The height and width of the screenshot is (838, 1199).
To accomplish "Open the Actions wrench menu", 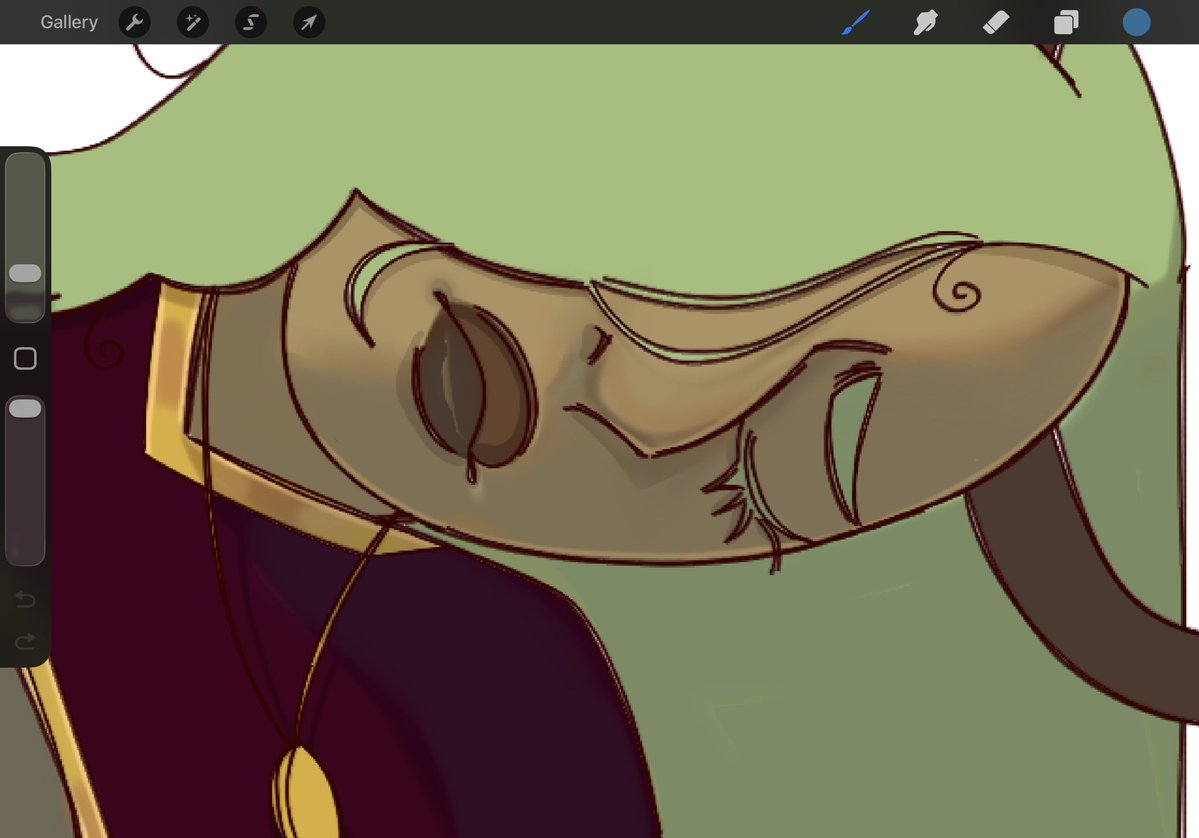I will [135, 22].
